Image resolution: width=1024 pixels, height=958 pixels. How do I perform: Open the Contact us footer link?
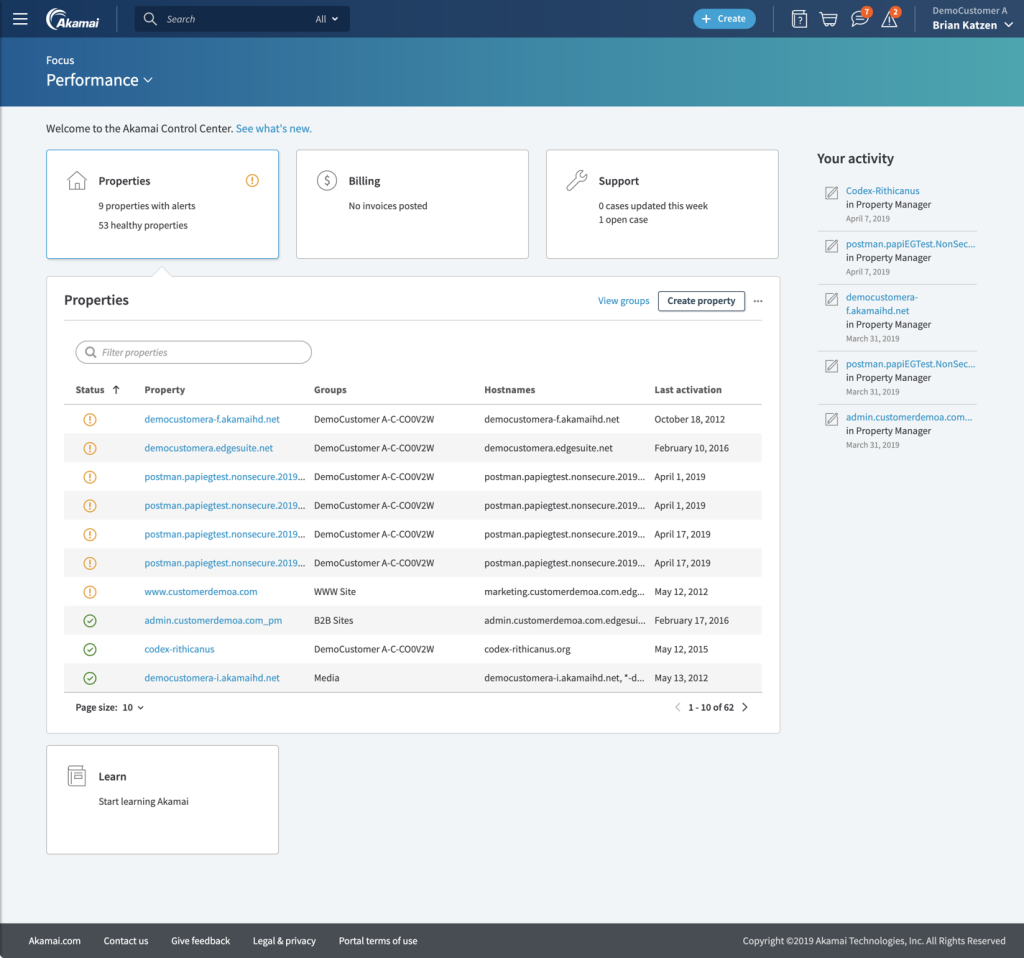click(x=126, y=941)
